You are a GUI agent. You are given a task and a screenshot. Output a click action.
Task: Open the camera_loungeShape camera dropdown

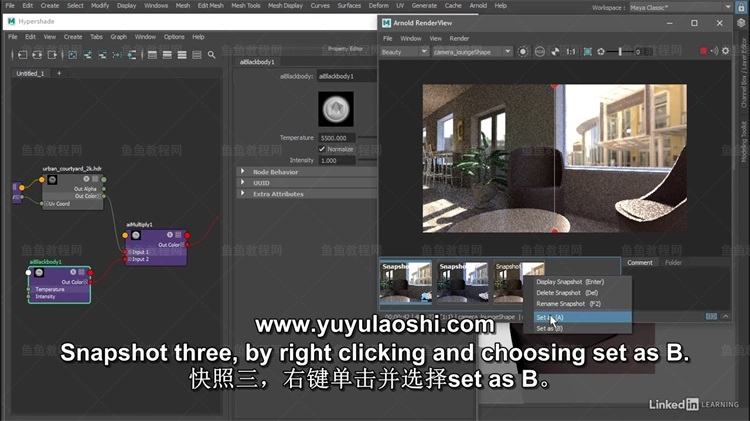coord(472,52)
